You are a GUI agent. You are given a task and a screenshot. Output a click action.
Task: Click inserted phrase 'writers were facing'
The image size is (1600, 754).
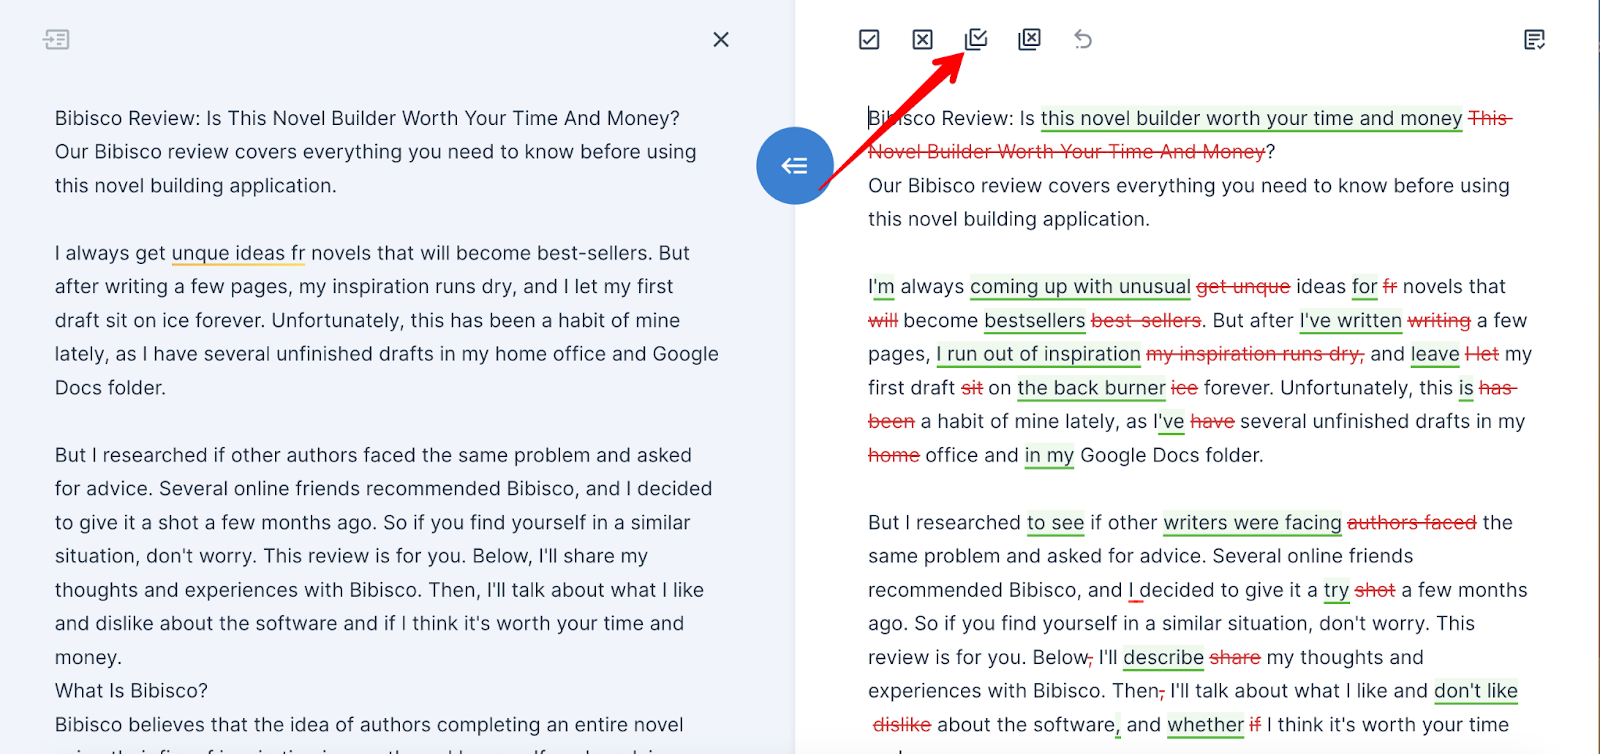coord(1252,523)
